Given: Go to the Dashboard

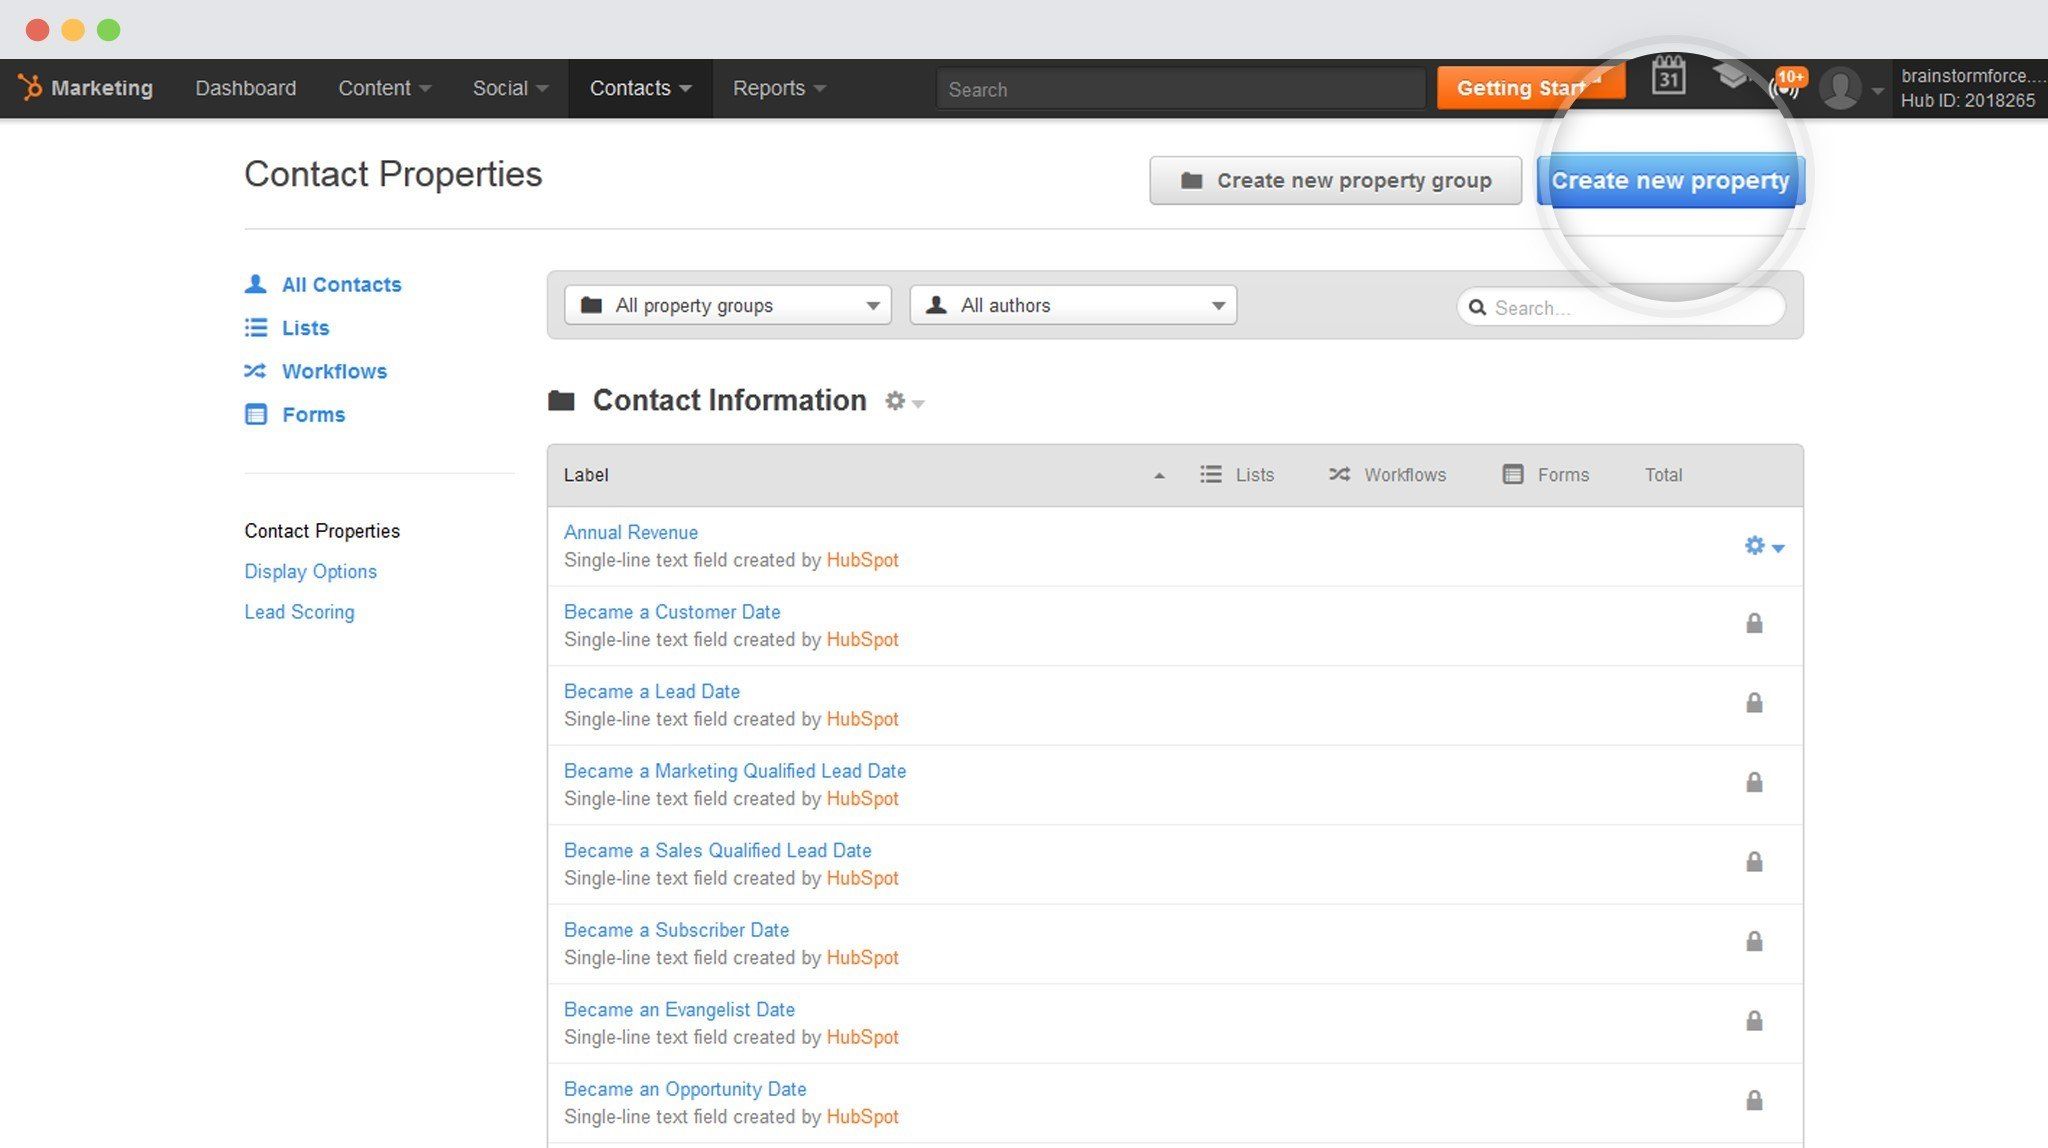Looking at the screenshot, I should tap(245, 88).
